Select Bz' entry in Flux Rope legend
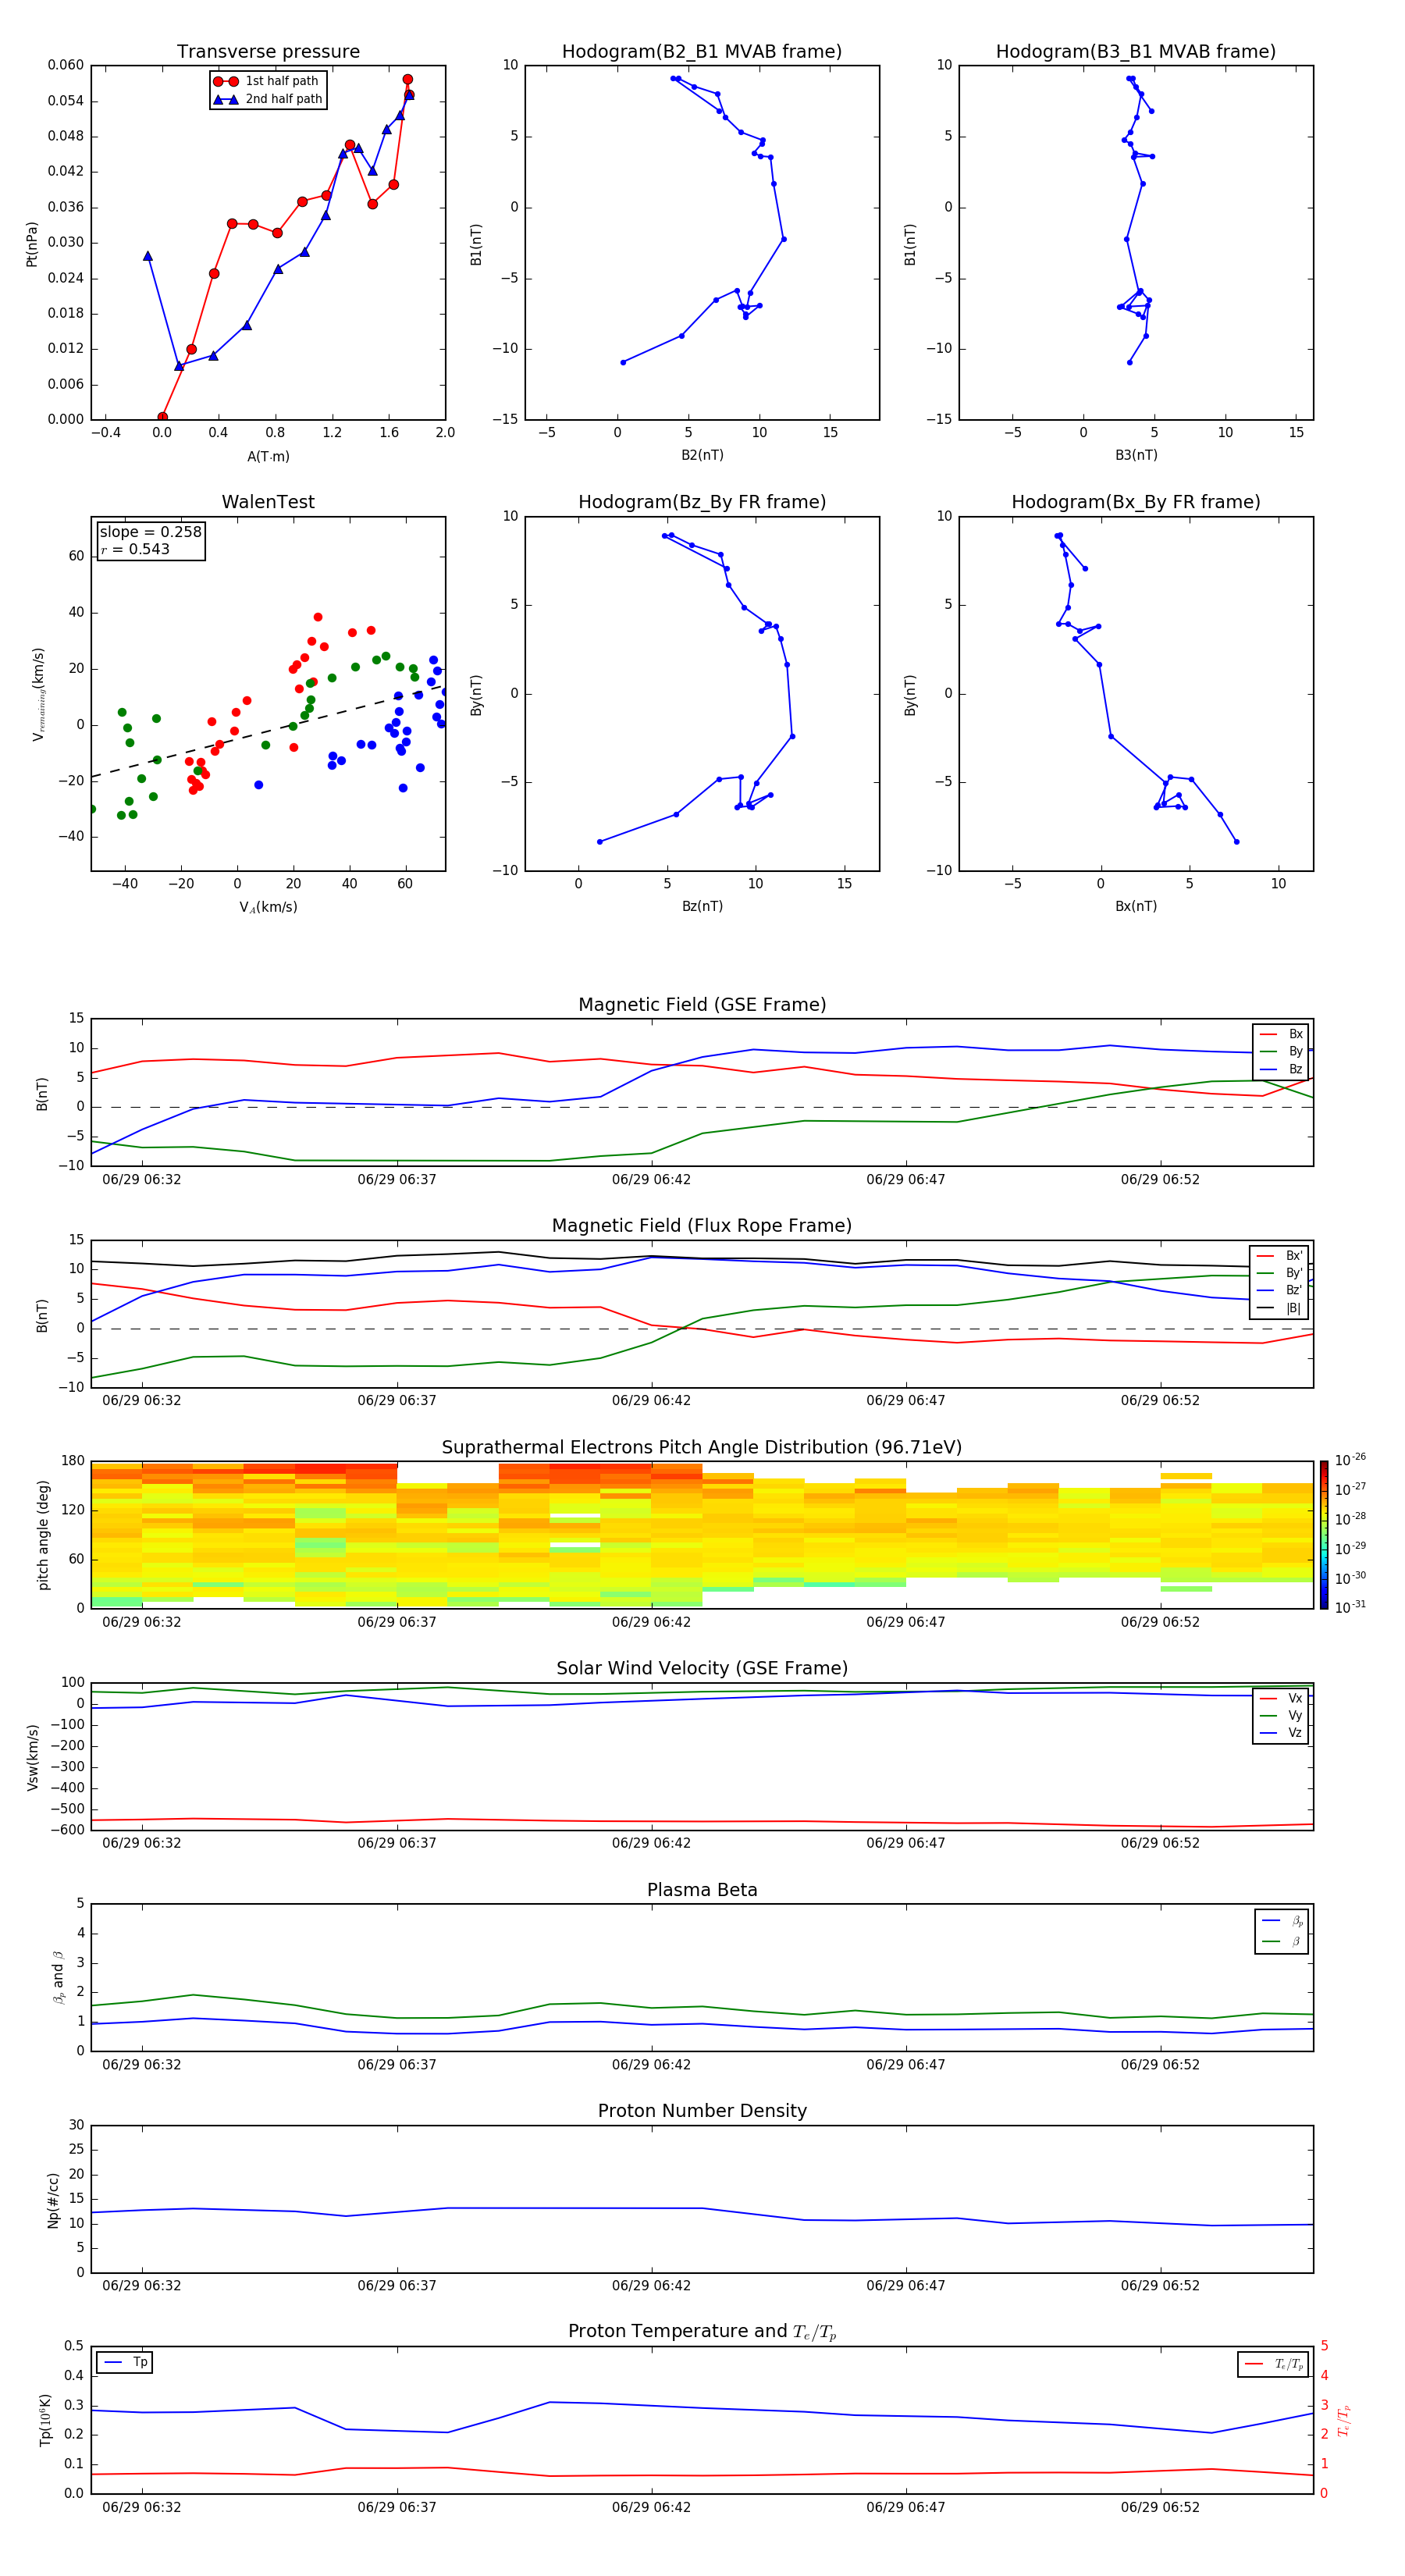Screen dimensions: 1405x2576 coord(1279,1290)
